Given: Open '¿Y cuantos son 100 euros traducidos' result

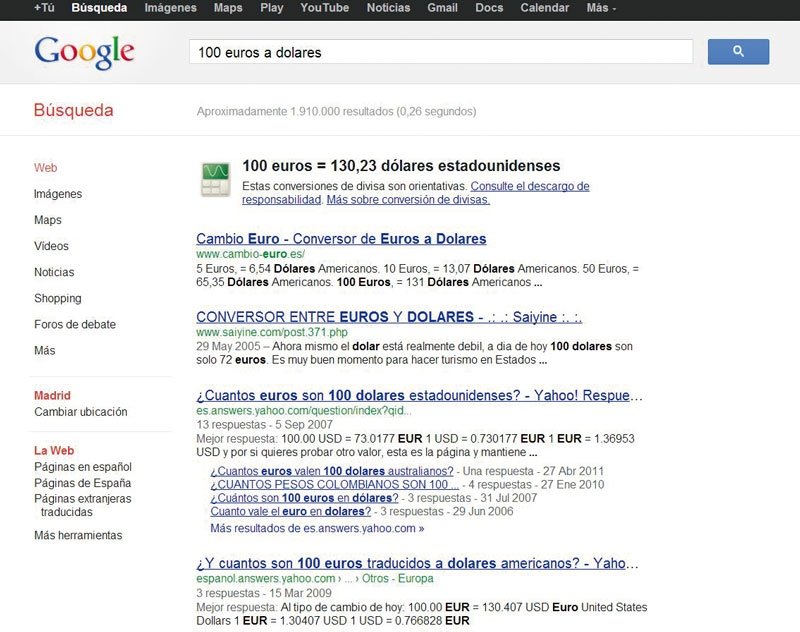Looking at the screenshot, I should [x=417, y=563].
